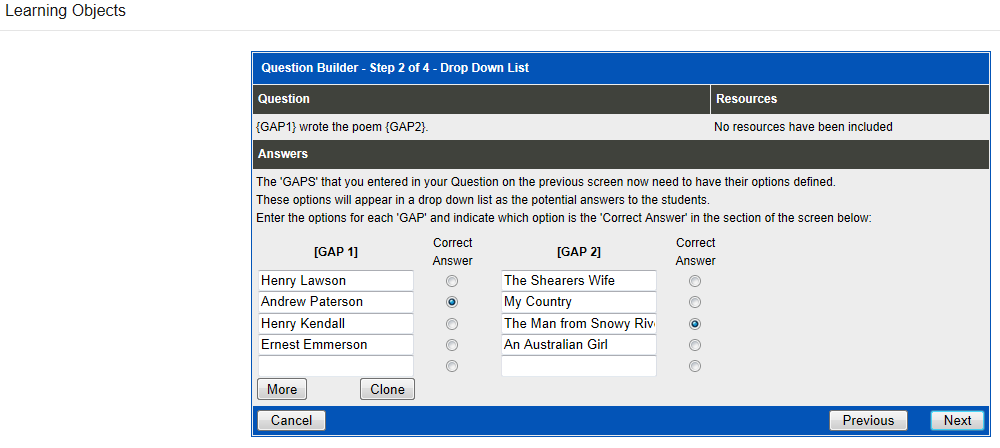The height and width of the screenshot is (448, 1000).
Task: Edit the Andrew Paterson option field
Action: coord(335,302)
